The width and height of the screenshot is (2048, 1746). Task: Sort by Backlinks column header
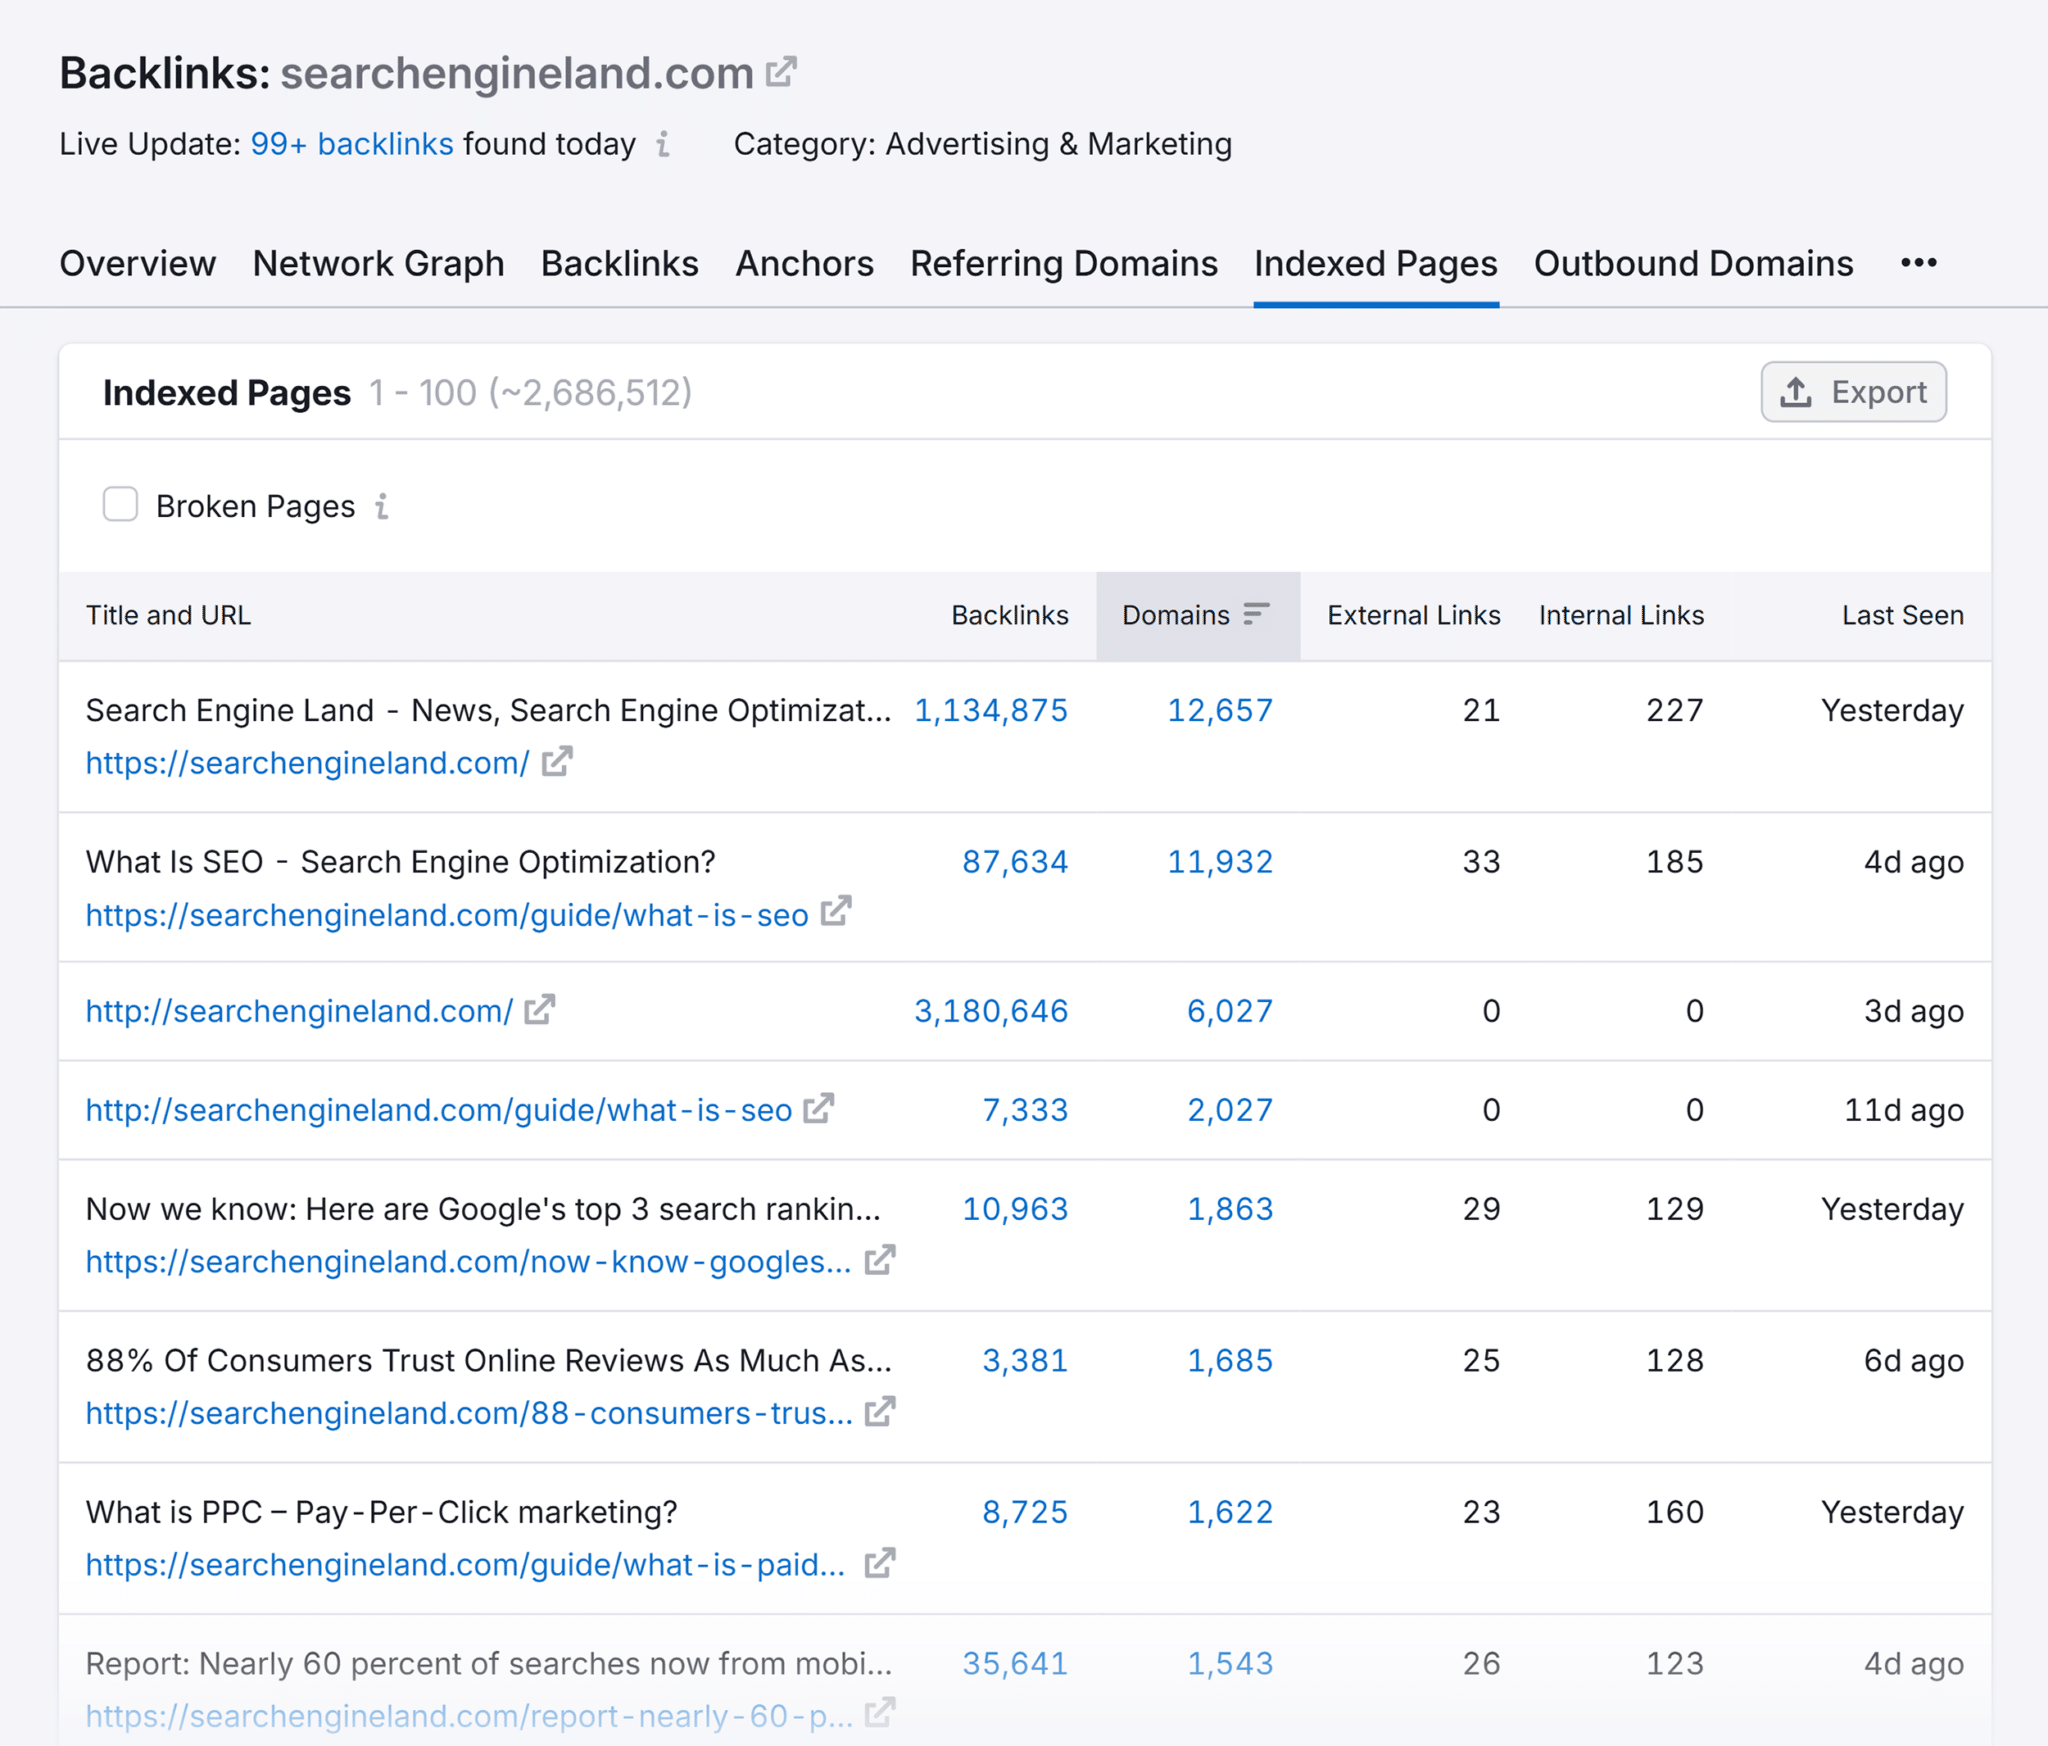tap(1009, 615)
